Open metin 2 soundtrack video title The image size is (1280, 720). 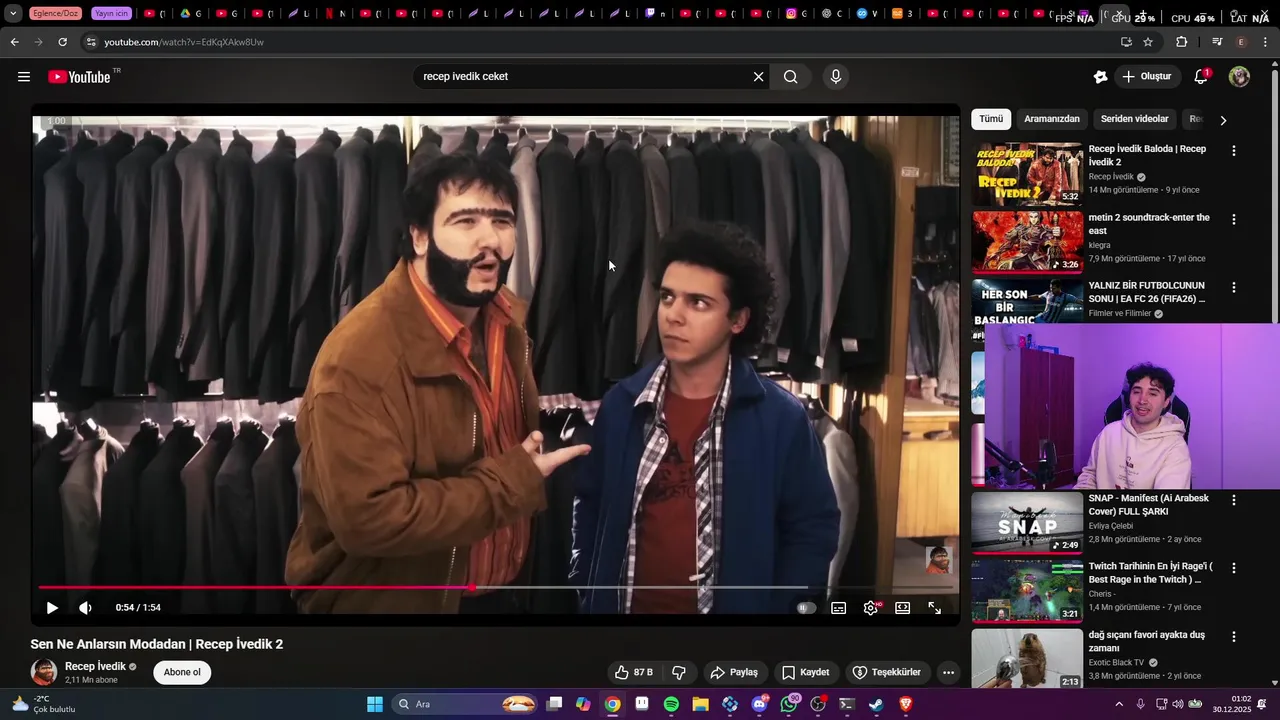1149,224
